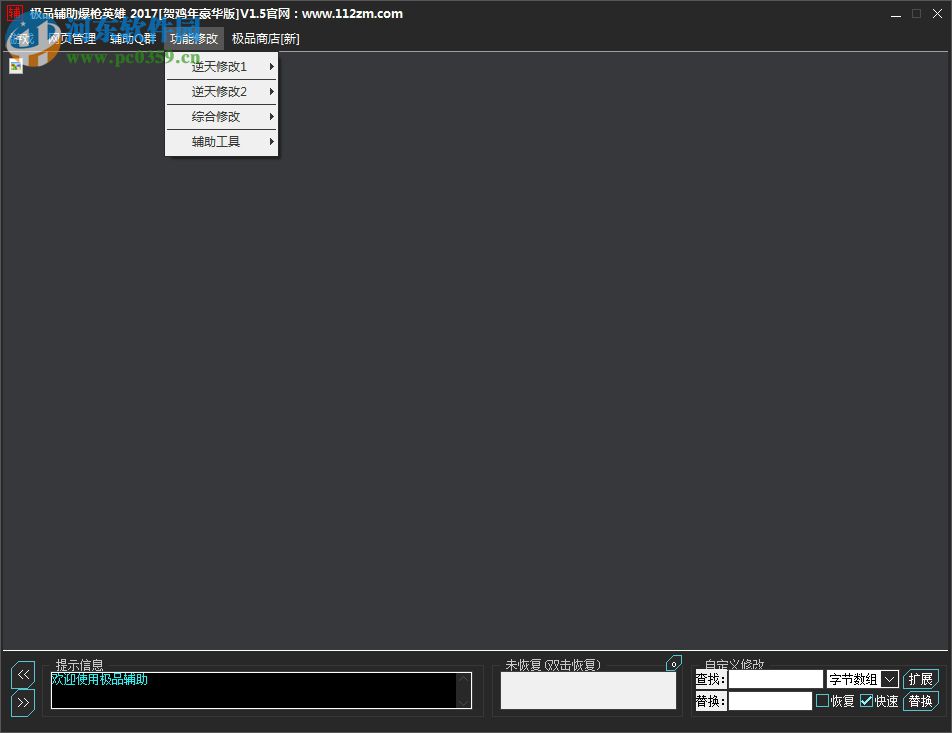
Task: Click scroll down arrow in 提示信息 box
Action: click(x=463, y=702)
